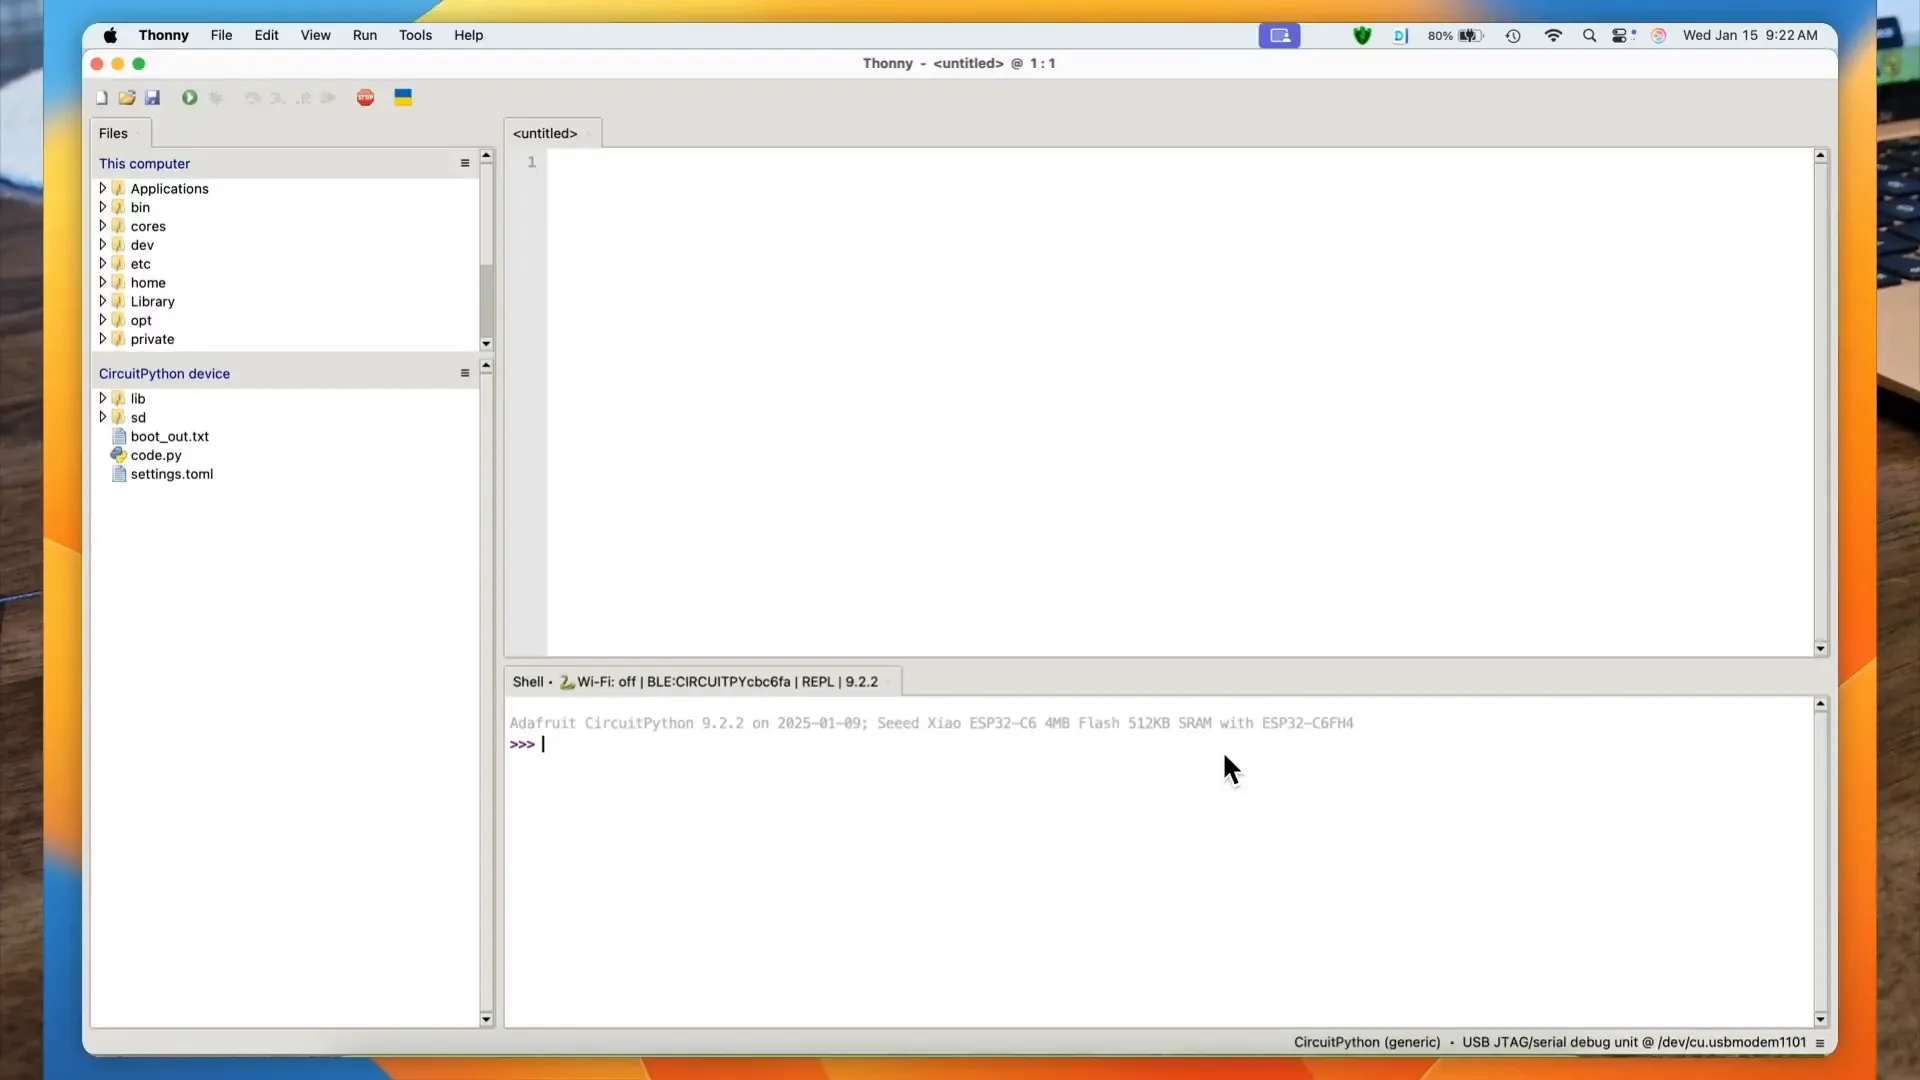1920x1080 pixels.
Task: Click down arrow of local files scrollbar
Action: pyautogui.click(x=486, y=344)
